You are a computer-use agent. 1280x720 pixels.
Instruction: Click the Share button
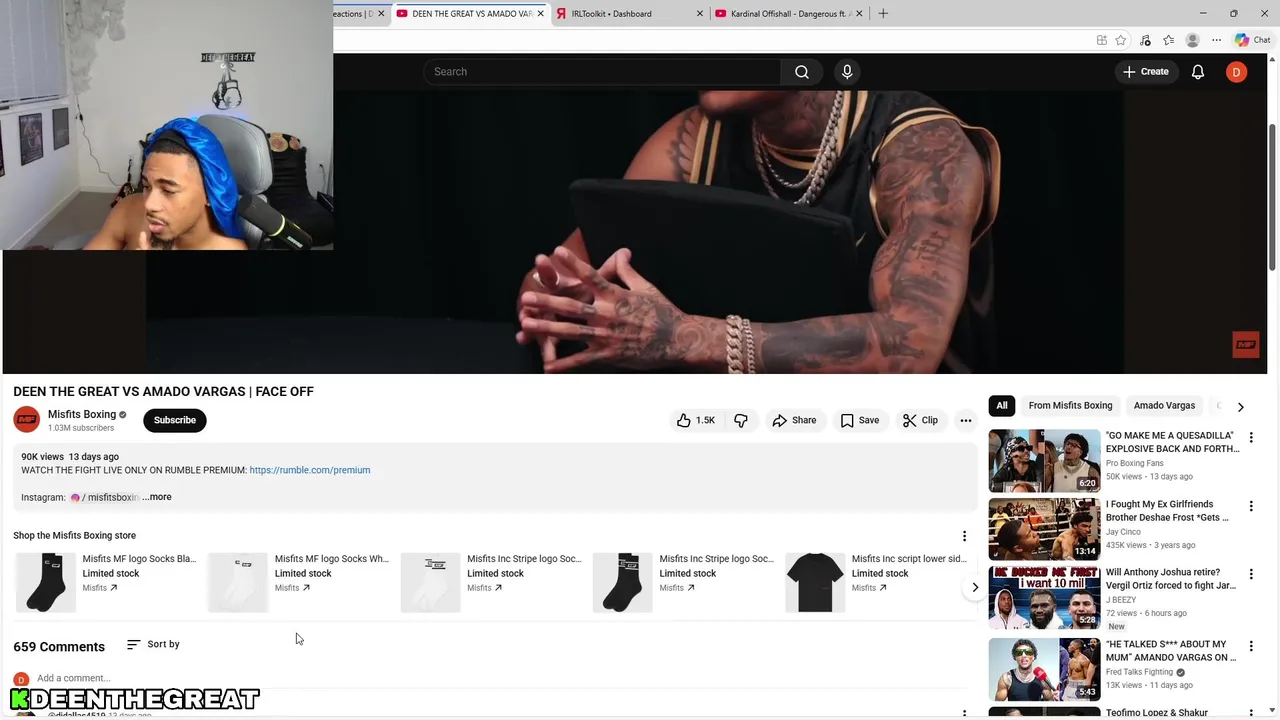pyautogui.click(x=794, y=420)
